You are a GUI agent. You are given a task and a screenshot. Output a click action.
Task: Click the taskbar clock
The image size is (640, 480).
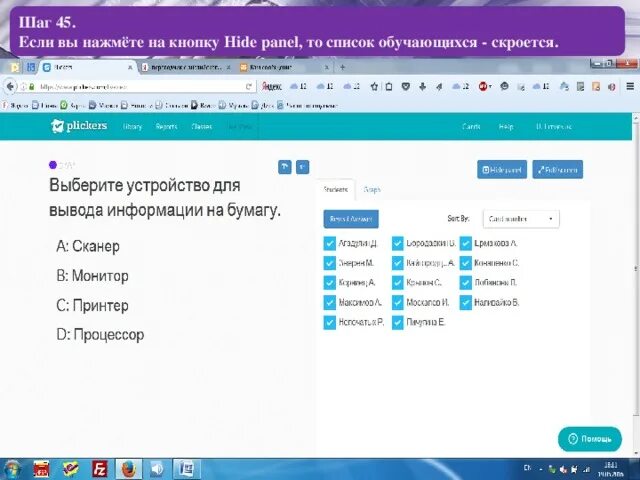pos(611,469)
